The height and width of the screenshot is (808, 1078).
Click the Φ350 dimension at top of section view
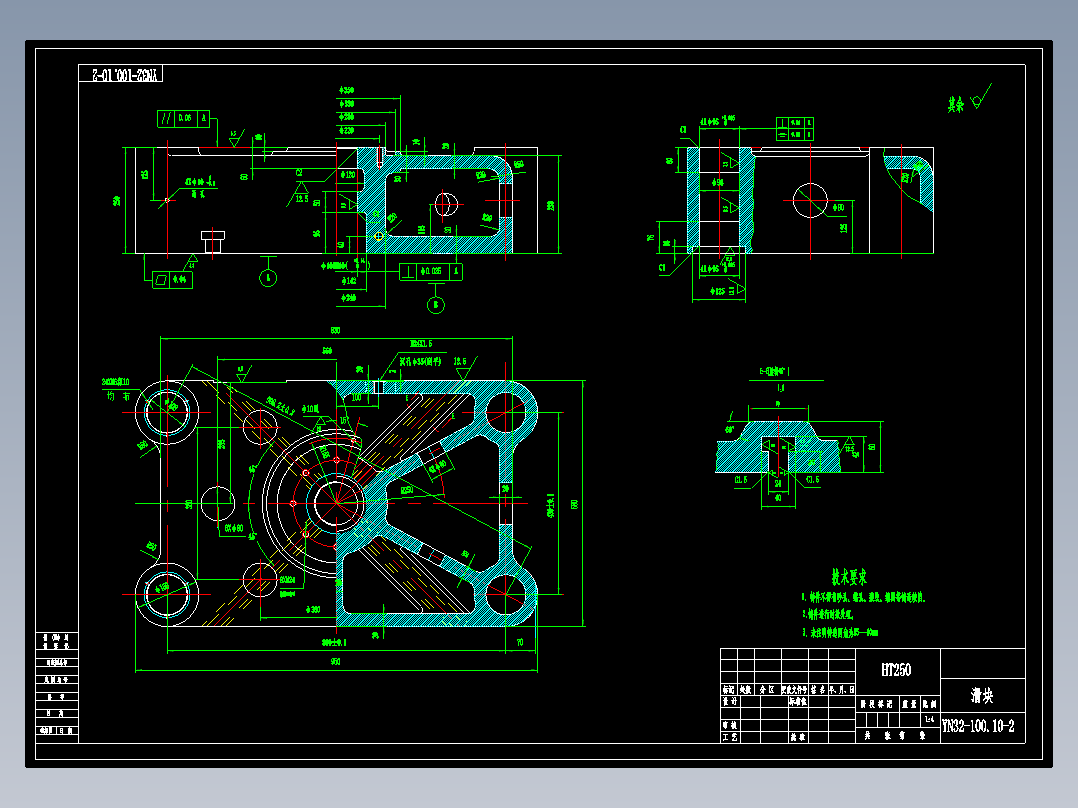(x=346, y=90)
